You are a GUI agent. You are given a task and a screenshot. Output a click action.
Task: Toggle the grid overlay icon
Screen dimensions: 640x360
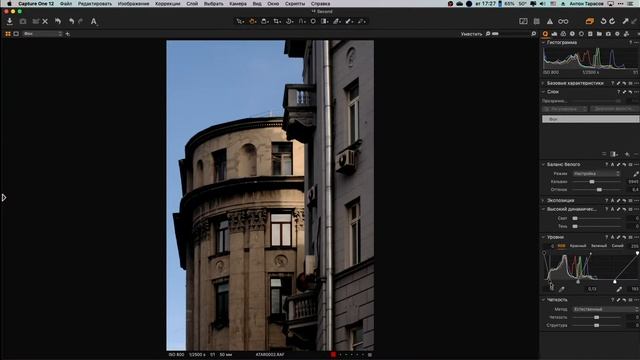(537, 21)
